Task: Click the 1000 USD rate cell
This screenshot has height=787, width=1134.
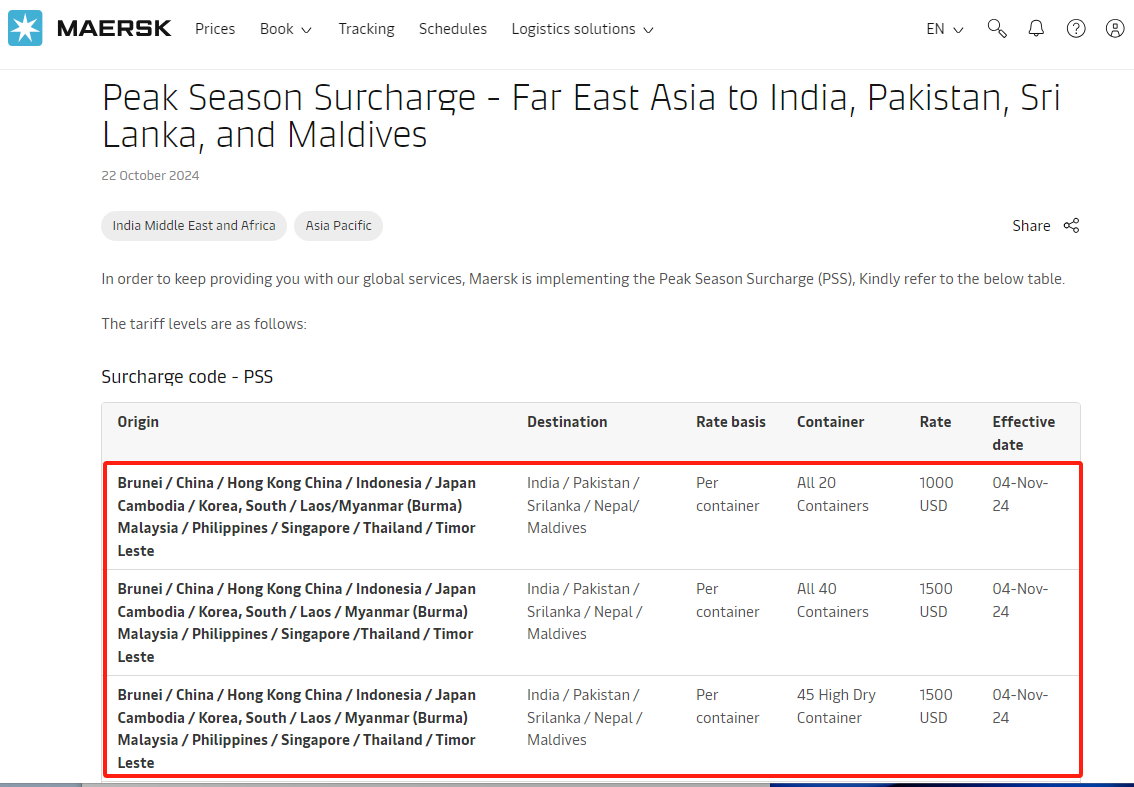Action: pyautogui.click(x=936, y=494)
